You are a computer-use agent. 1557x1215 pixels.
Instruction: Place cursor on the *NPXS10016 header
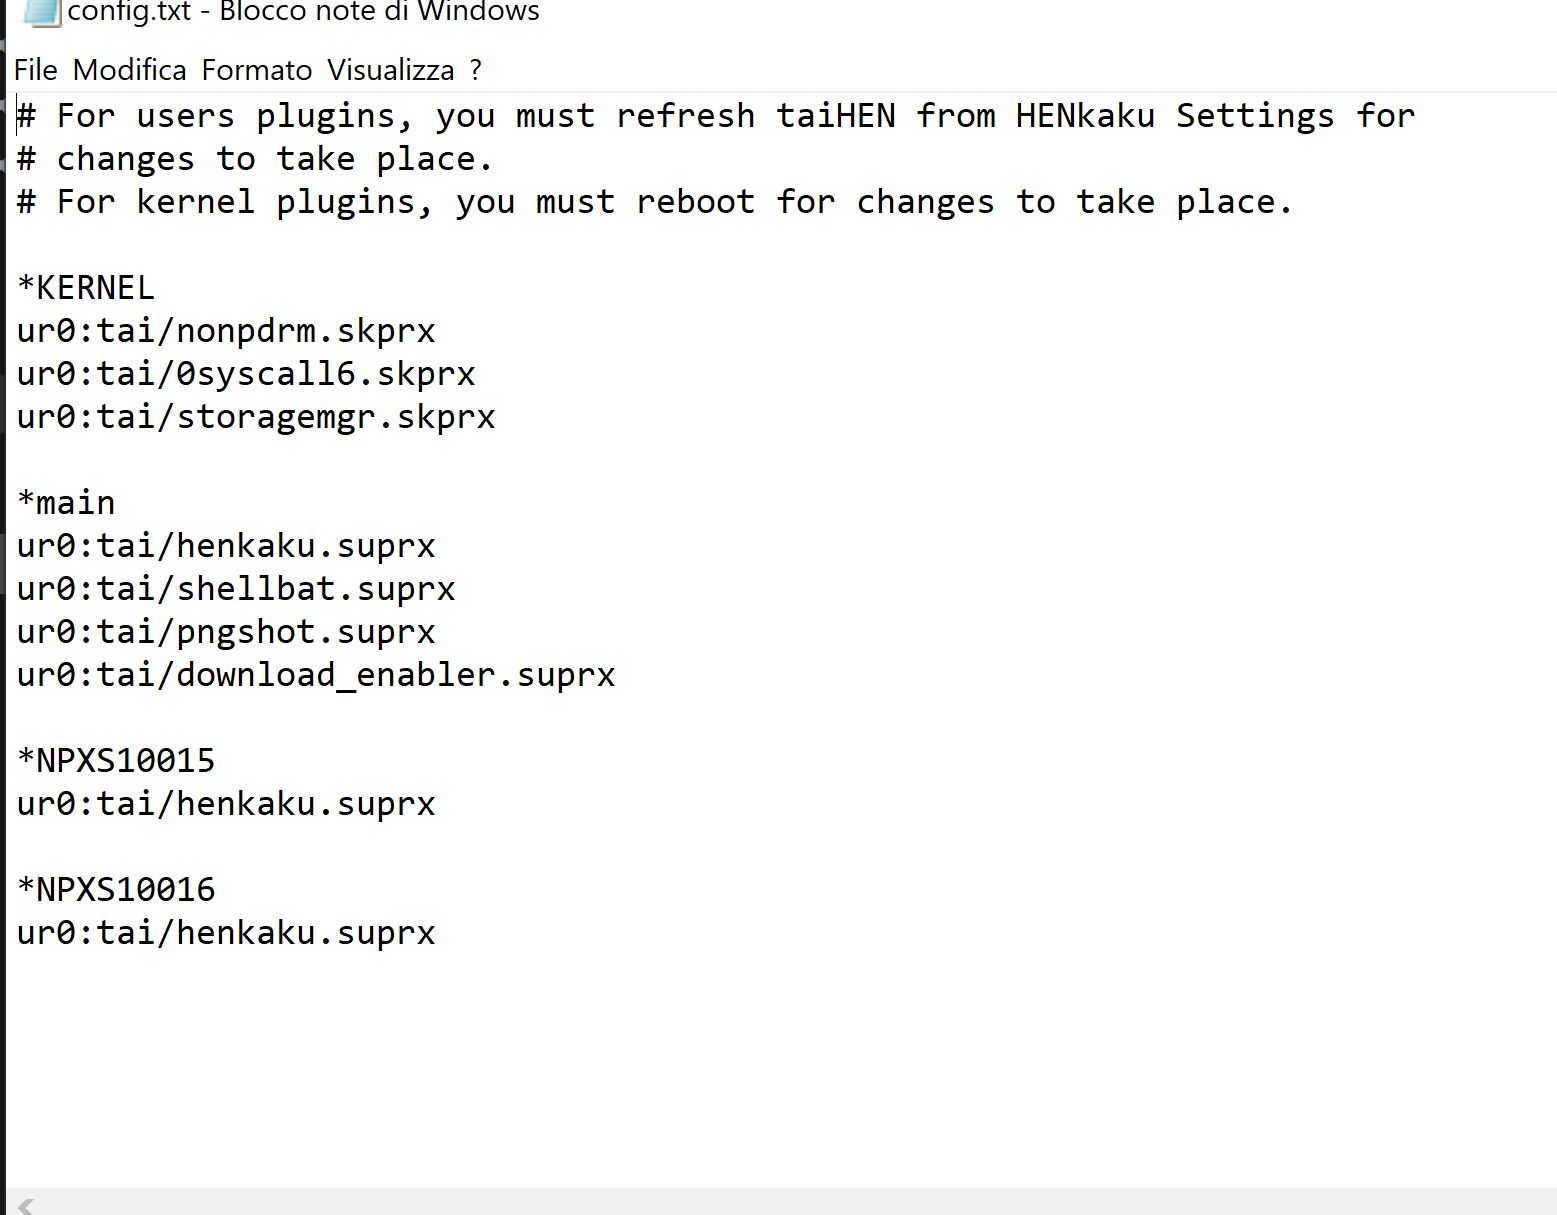[x=116, y=890]
